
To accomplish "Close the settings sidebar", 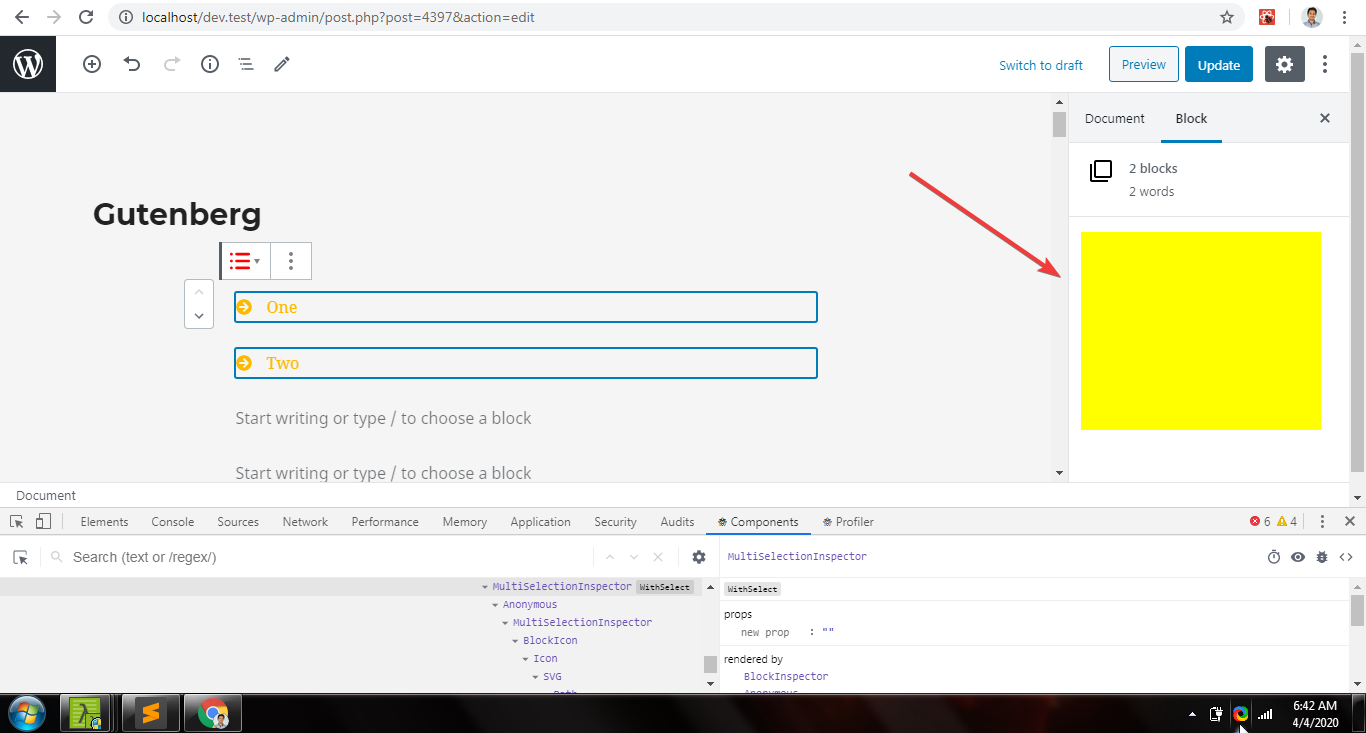I will pos(1325,118).
